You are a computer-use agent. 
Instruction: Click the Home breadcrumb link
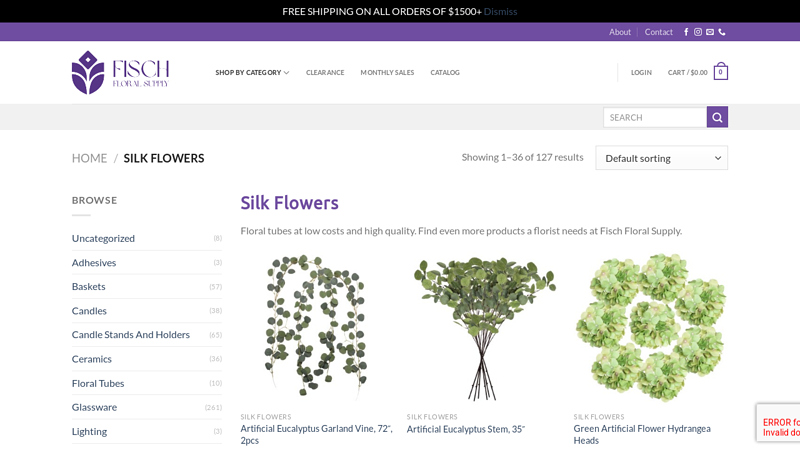coord(89,158)
